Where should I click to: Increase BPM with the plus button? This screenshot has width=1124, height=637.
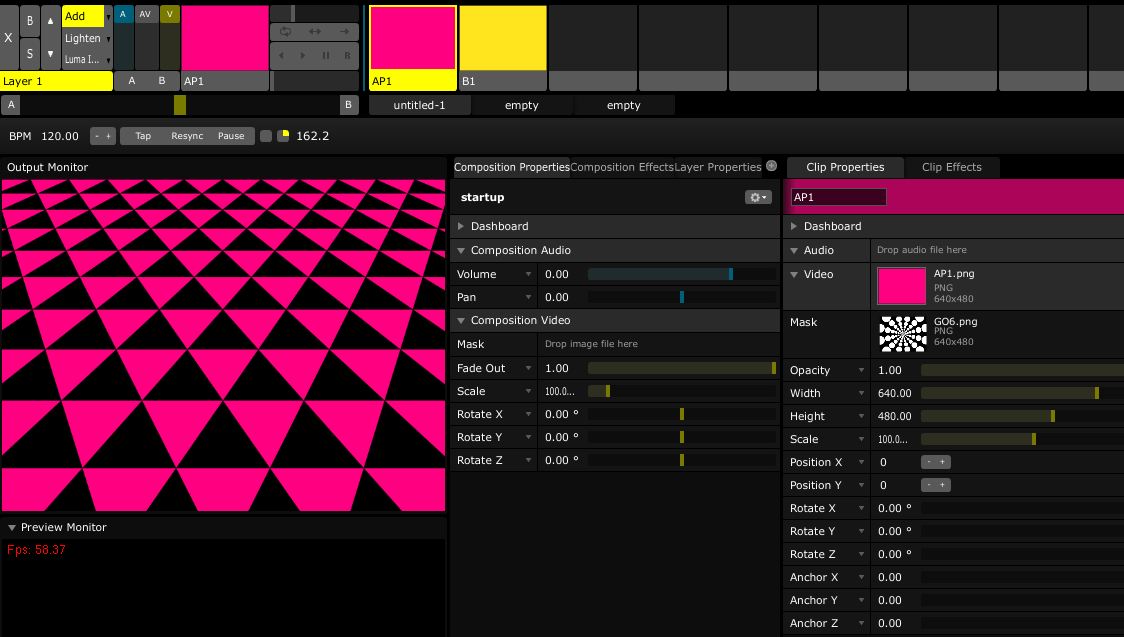tap(109, 136)
